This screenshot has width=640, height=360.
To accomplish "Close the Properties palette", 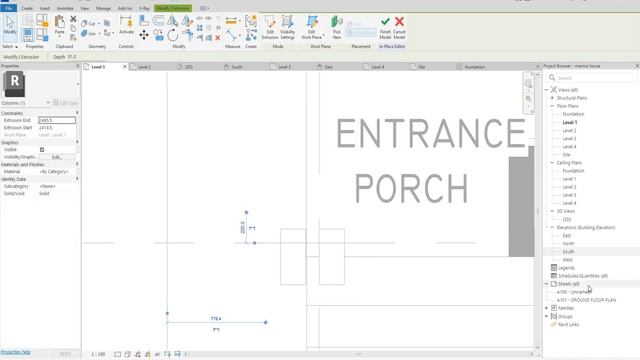I will tap(78, 66).
